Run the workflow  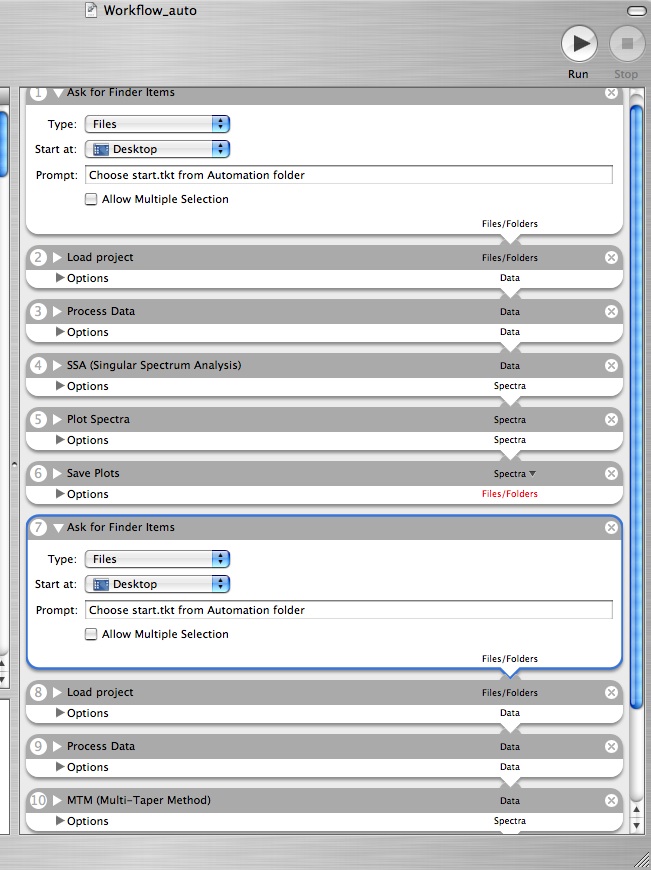click(579, 43)
